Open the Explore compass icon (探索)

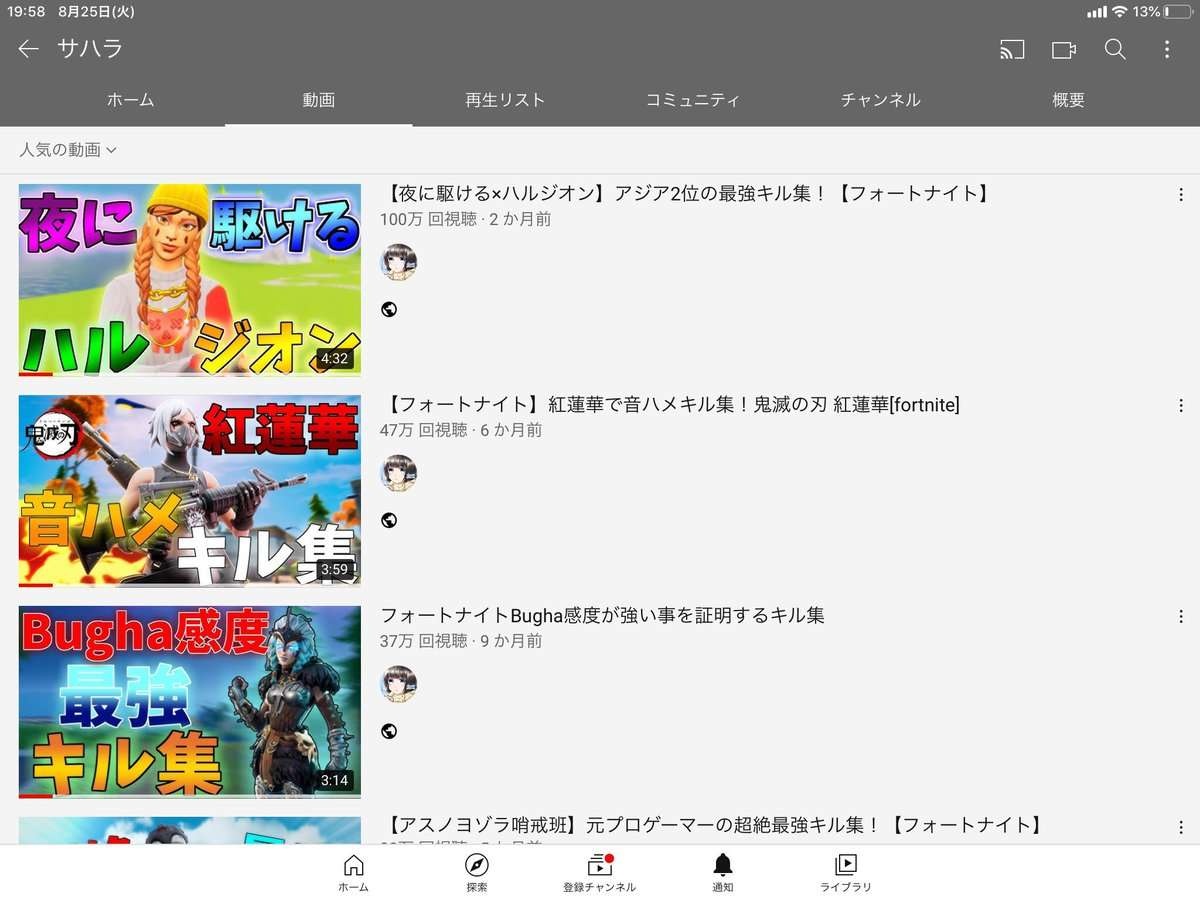coord(477,872)
